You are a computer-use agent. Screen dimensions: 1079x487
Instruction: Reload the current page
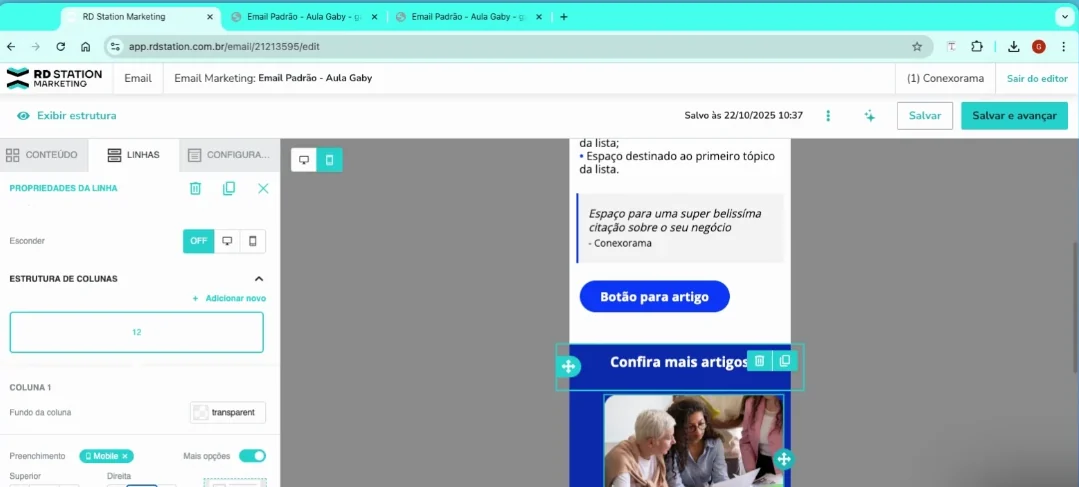click(61, 47)
